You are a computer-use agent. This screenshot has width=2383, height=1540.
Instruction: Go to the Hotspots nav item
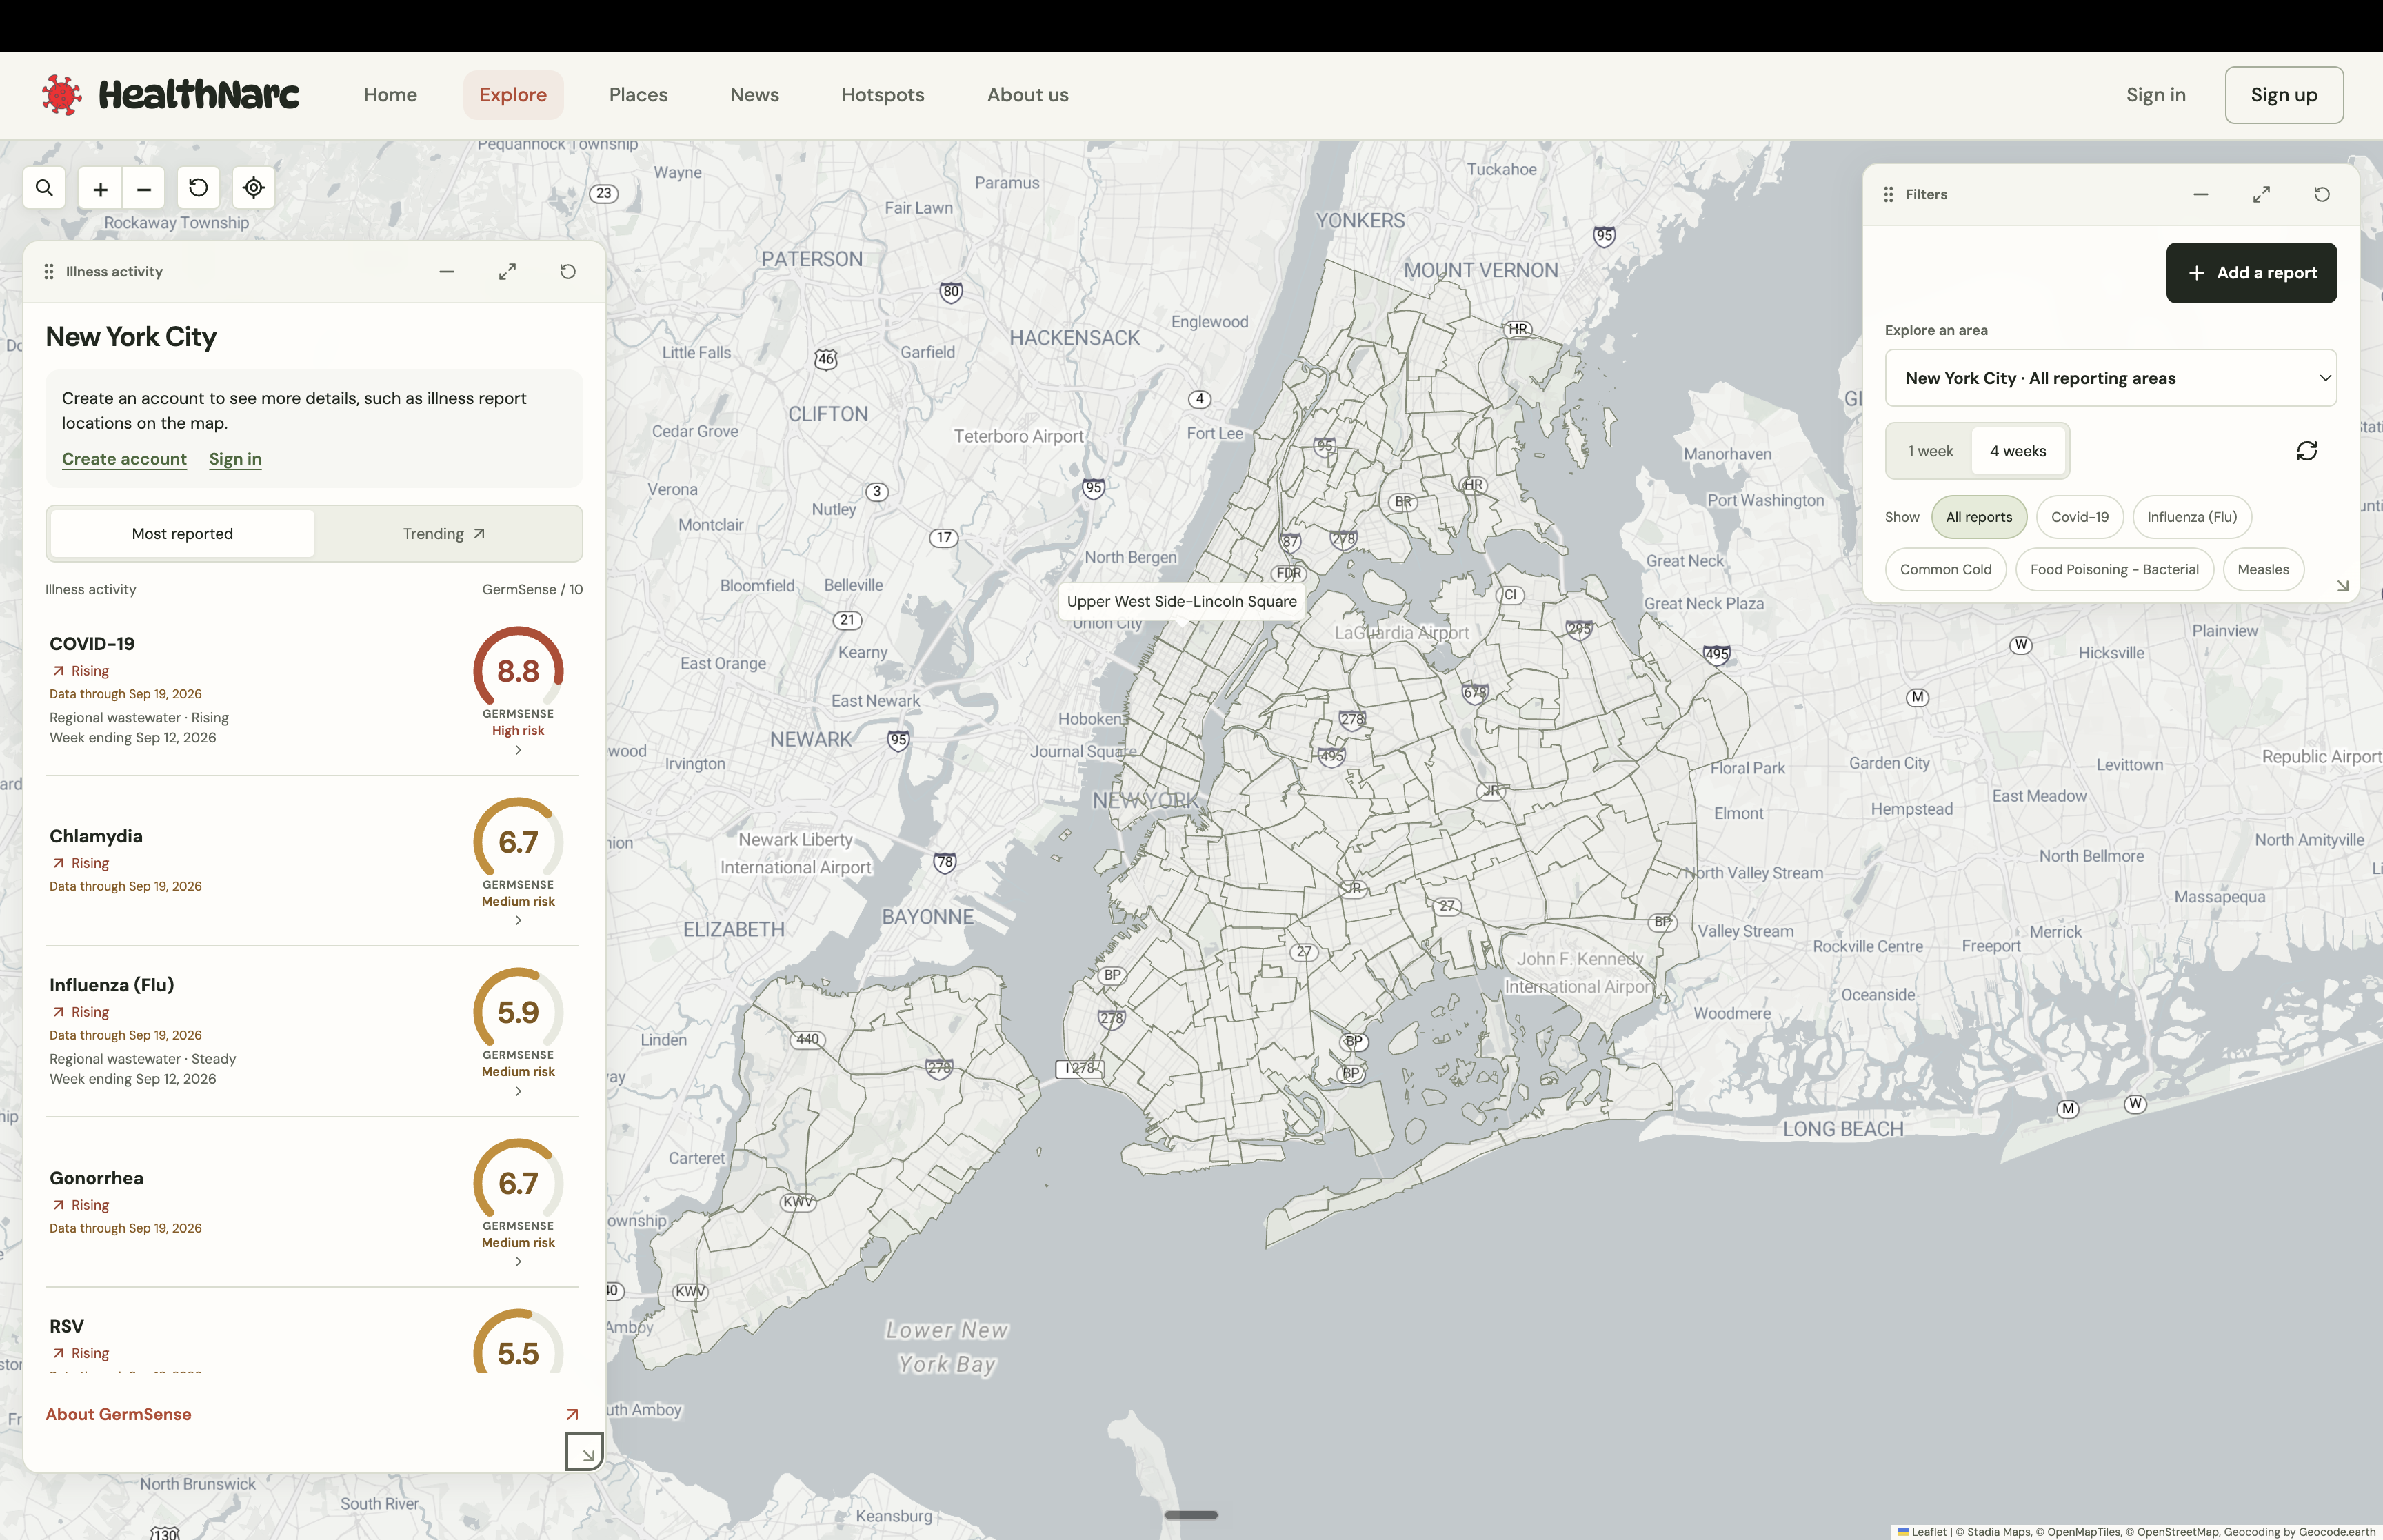click(883, 95)
